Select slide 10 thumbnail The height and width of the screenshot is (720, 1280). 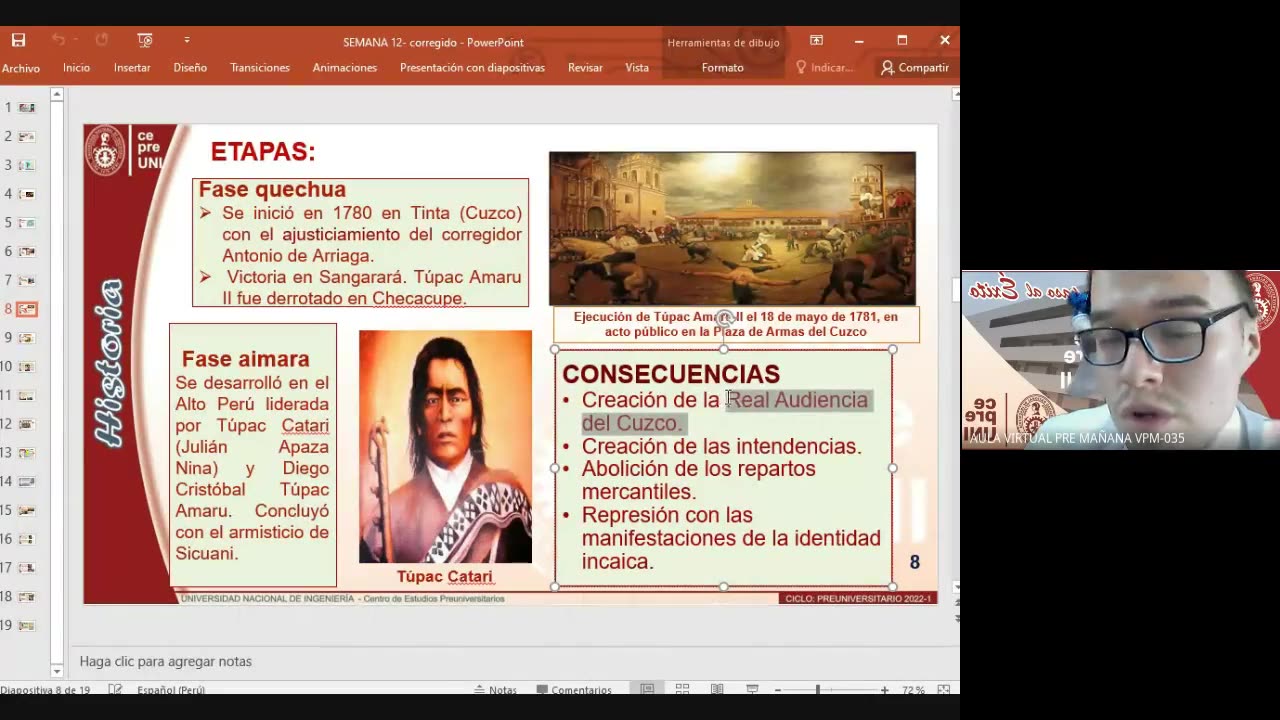(27, 367)
